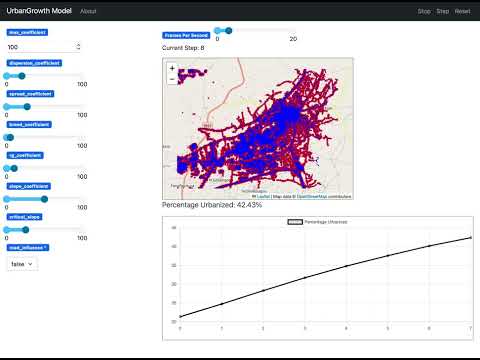This screenshot has width=480, height=360.
Task: Click the critical_slope slider handle
Action: (26, 230)
